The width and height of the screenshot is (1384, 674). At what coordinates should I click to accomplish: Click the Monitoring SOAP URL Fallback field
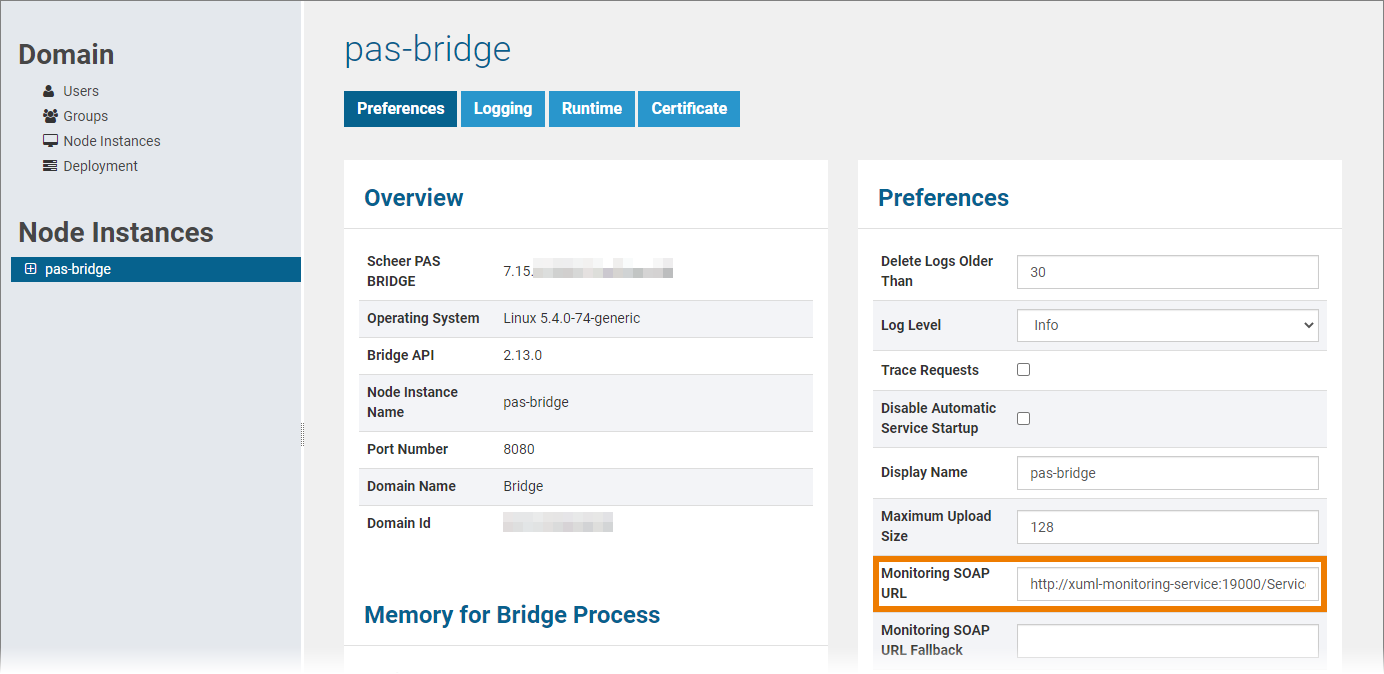click(x=1167, y=640)
